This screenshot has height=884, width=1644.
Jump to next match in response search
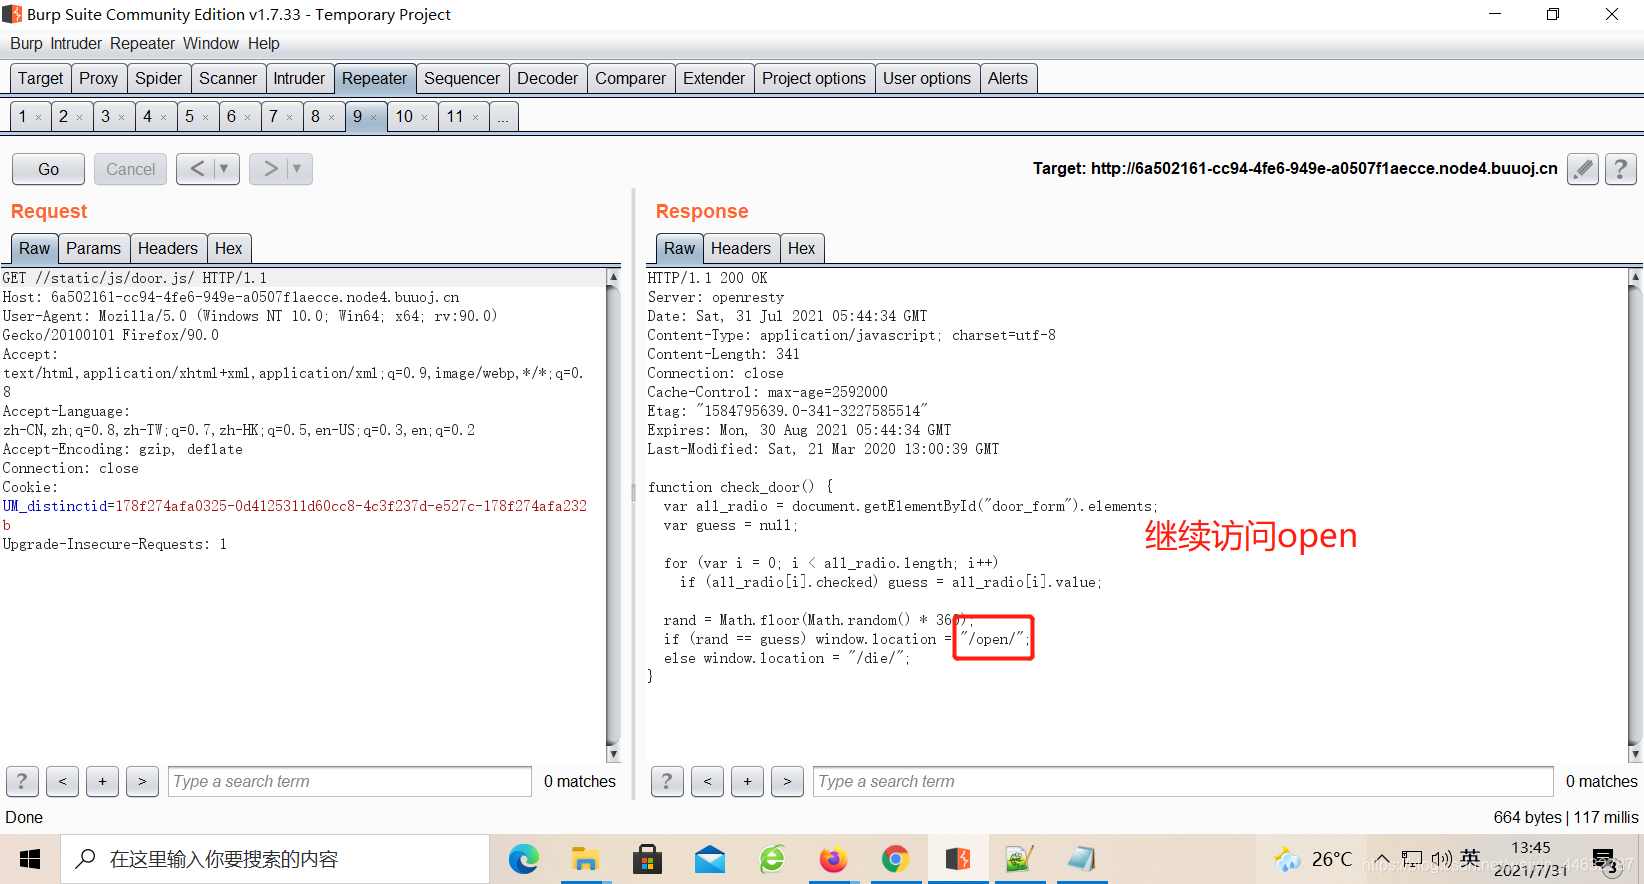click(x=787, y=781)
